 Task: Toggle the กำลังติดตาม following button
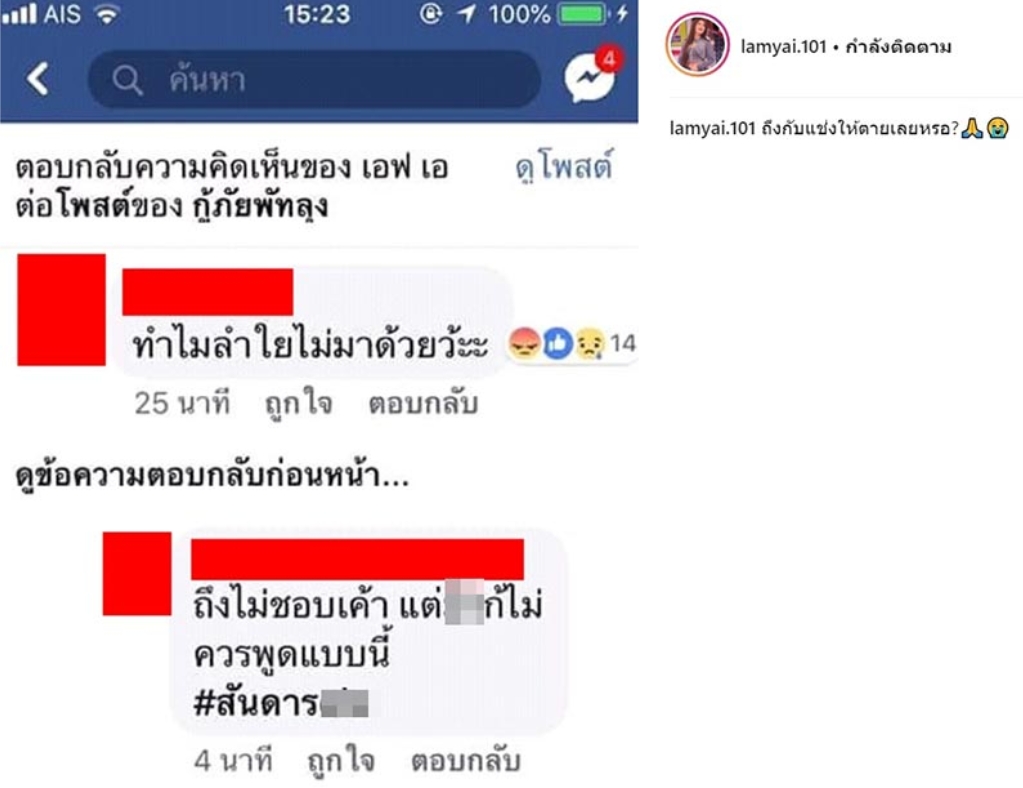click(898, 46)
